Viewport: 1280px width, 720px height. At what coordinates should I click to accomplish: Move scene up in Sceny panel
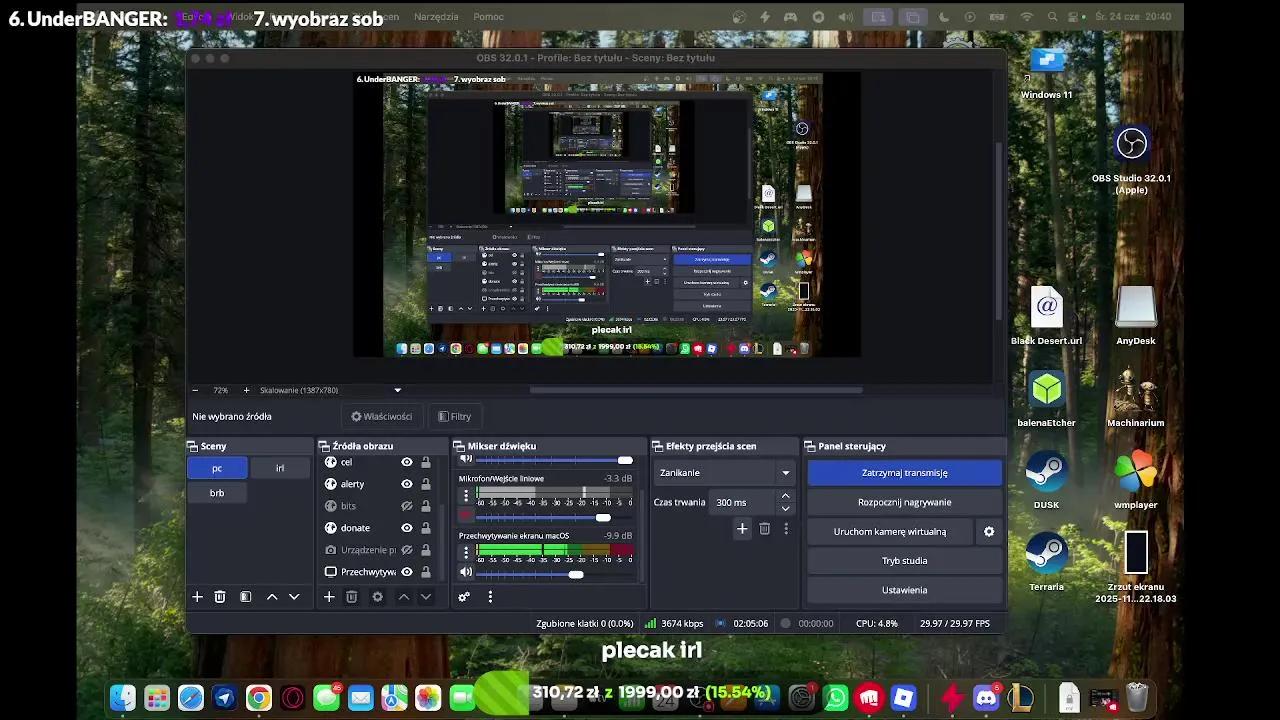[x=272, y=597]
